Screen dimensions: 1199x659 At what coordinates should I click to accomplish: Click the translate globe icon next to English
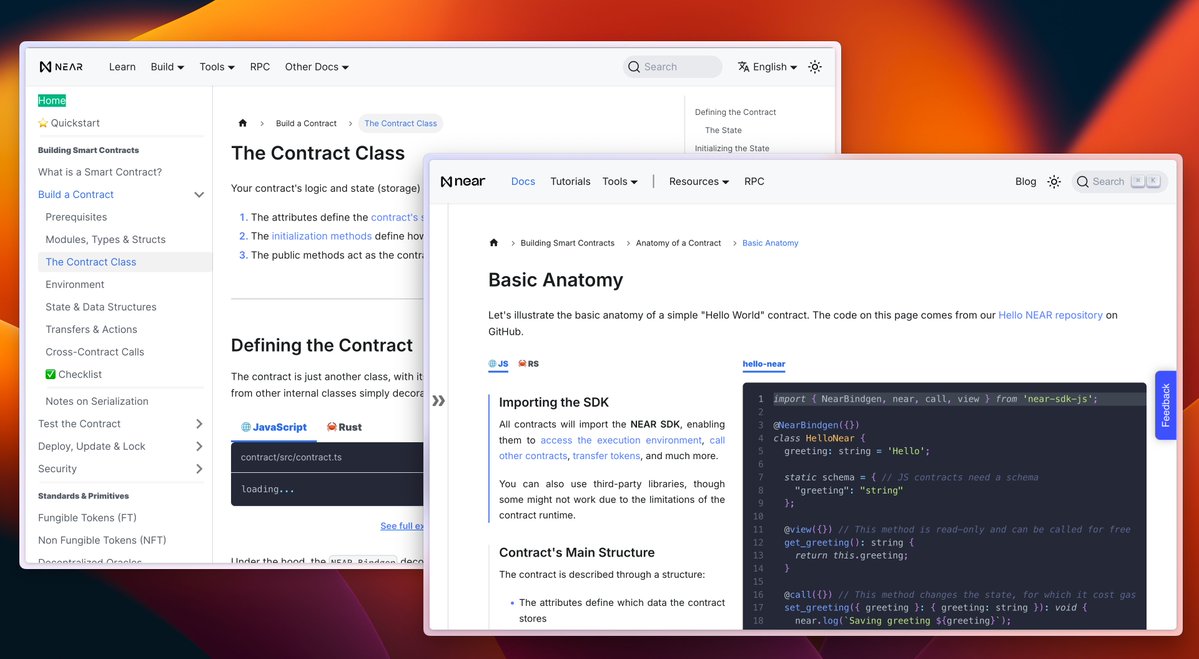(x=744, y=66)
